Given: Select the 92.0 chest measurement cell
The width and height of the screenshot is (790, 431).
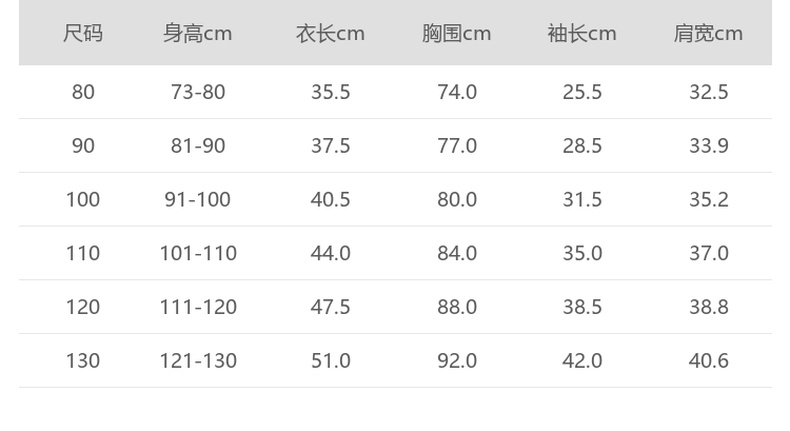Looking at the screenshot, I should coord(456,361).
